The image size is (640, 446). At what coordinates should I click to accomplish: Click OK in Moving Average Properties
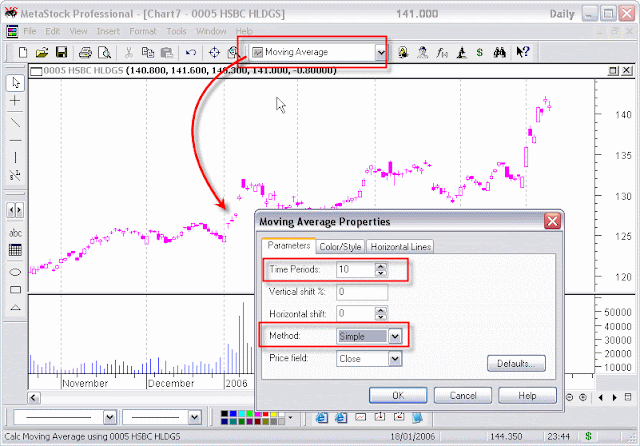pos(398,395)
